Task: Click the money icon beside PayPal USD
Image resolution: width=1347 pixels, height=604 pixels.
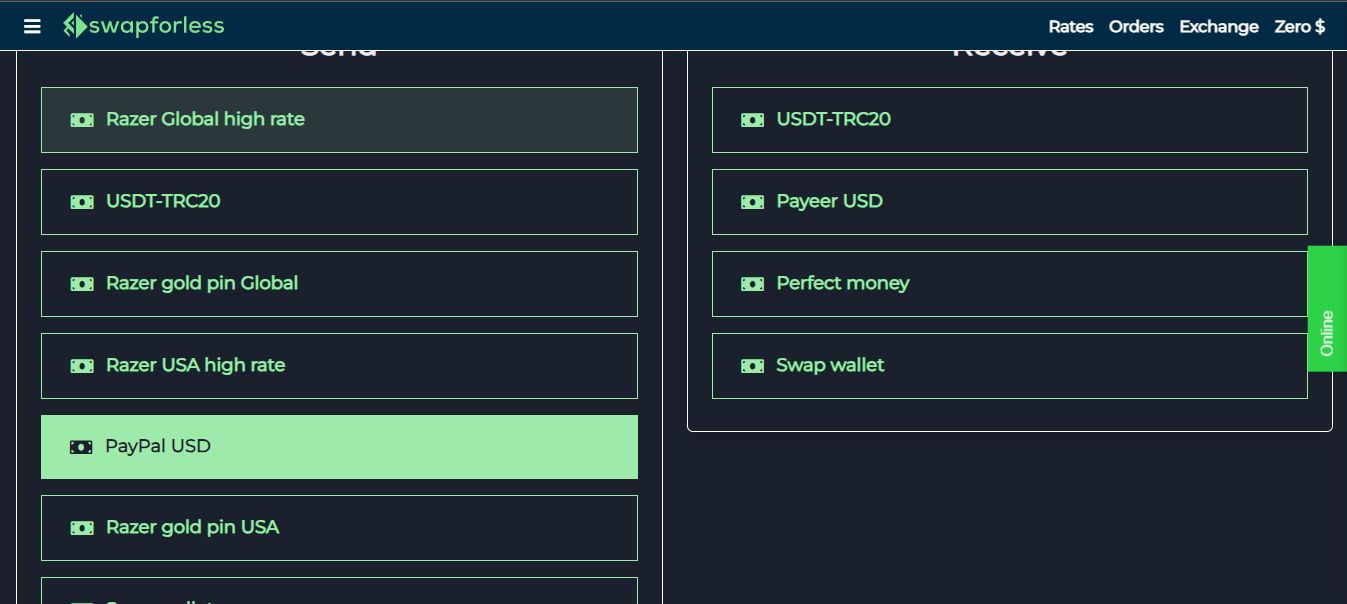Action: click(81, 446)
